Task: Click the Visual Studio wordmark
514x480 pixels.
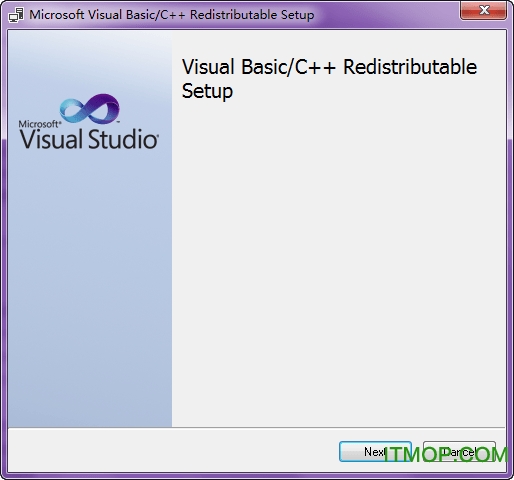Action: pyautogui.click(x=89, y=139)
